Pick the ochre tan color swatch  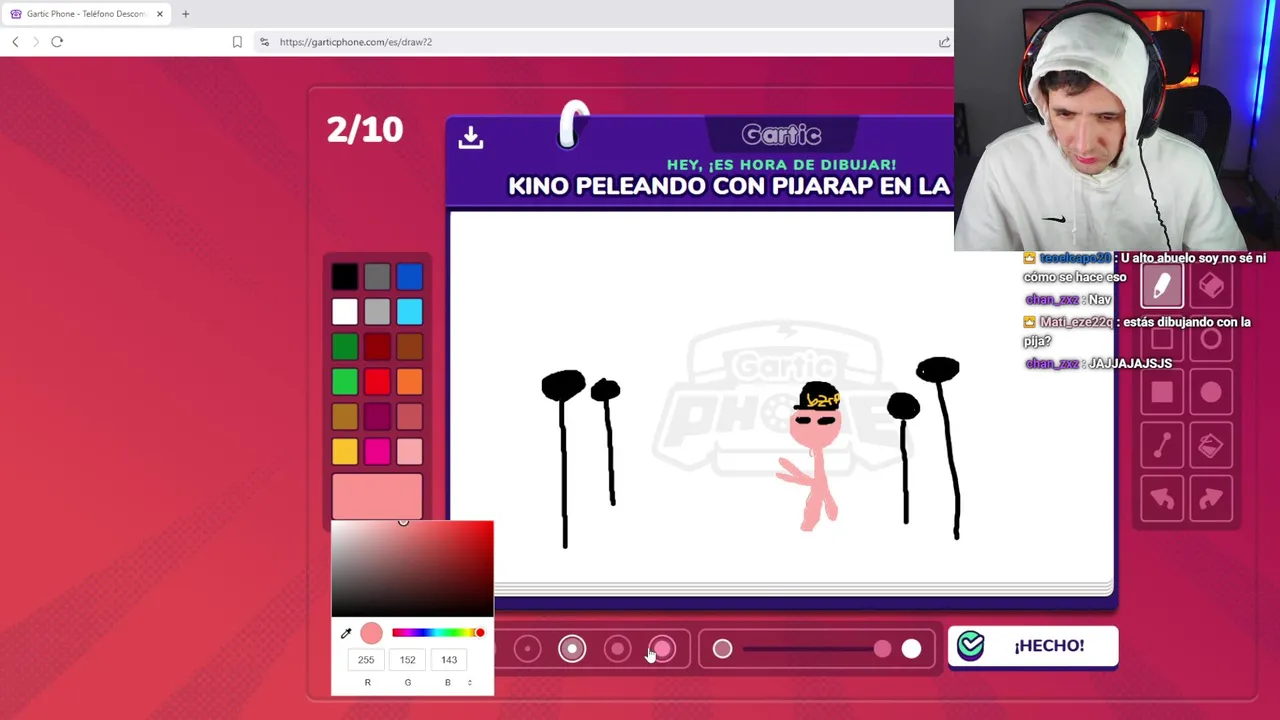pos(344,417)
